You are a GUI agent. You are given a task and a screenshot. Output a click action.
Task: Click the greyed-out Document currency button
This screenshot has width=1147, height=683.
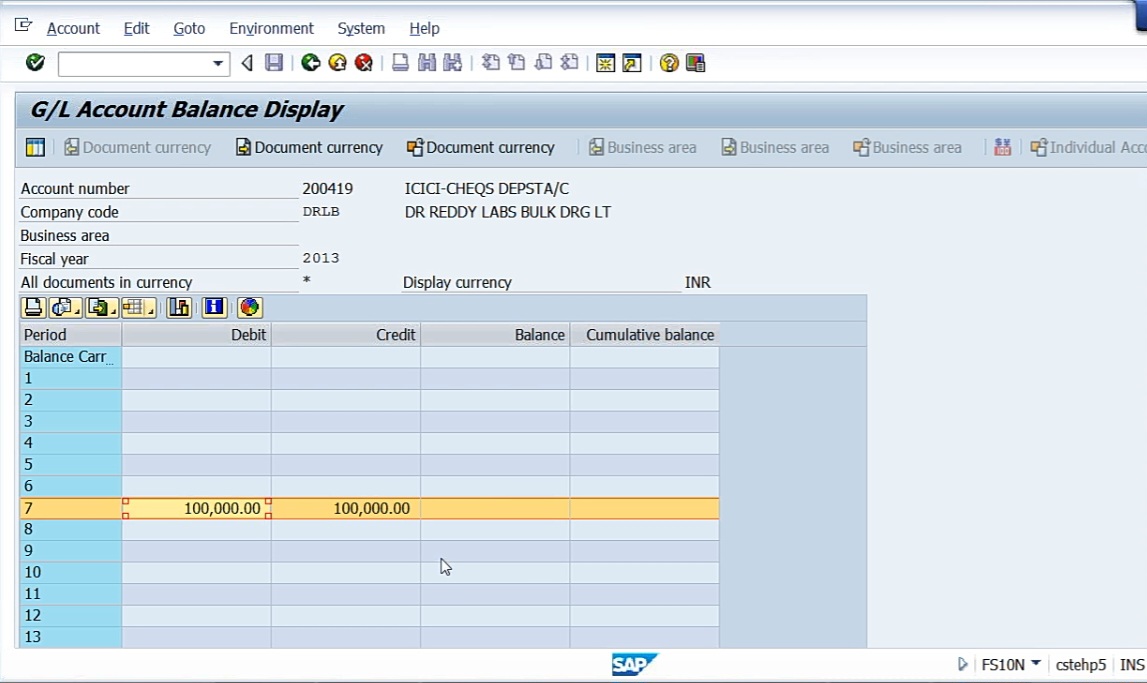click(138, 147)
